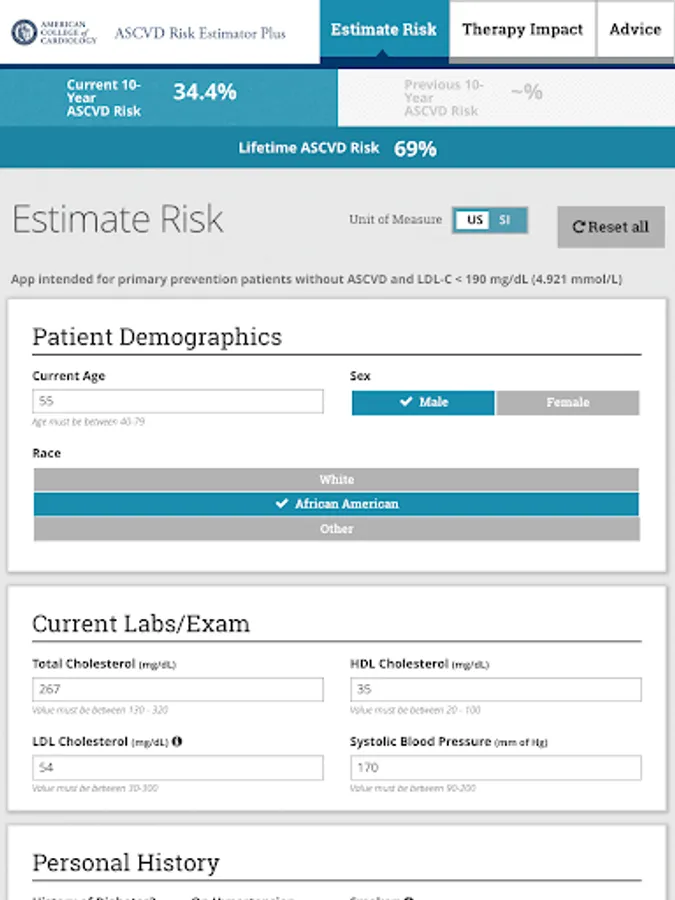
Task: Focus the Total Cholesterol field
Action: [x=177, y=689]
